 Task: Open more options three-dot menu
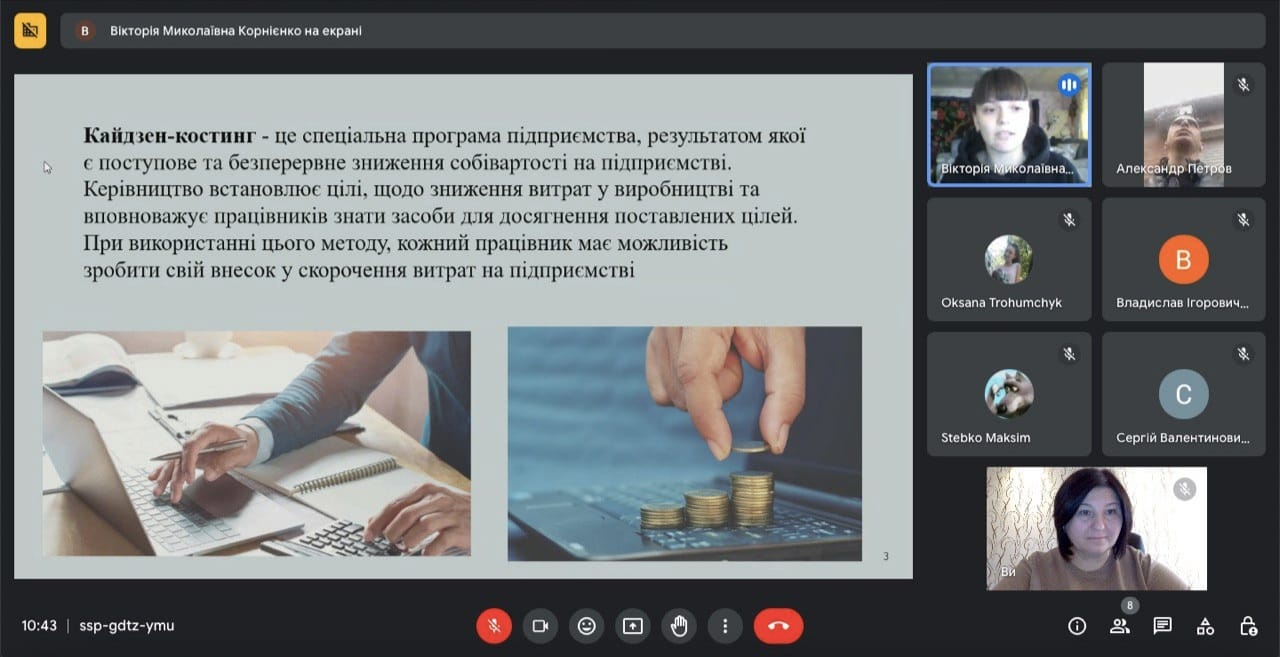(725, 626)
